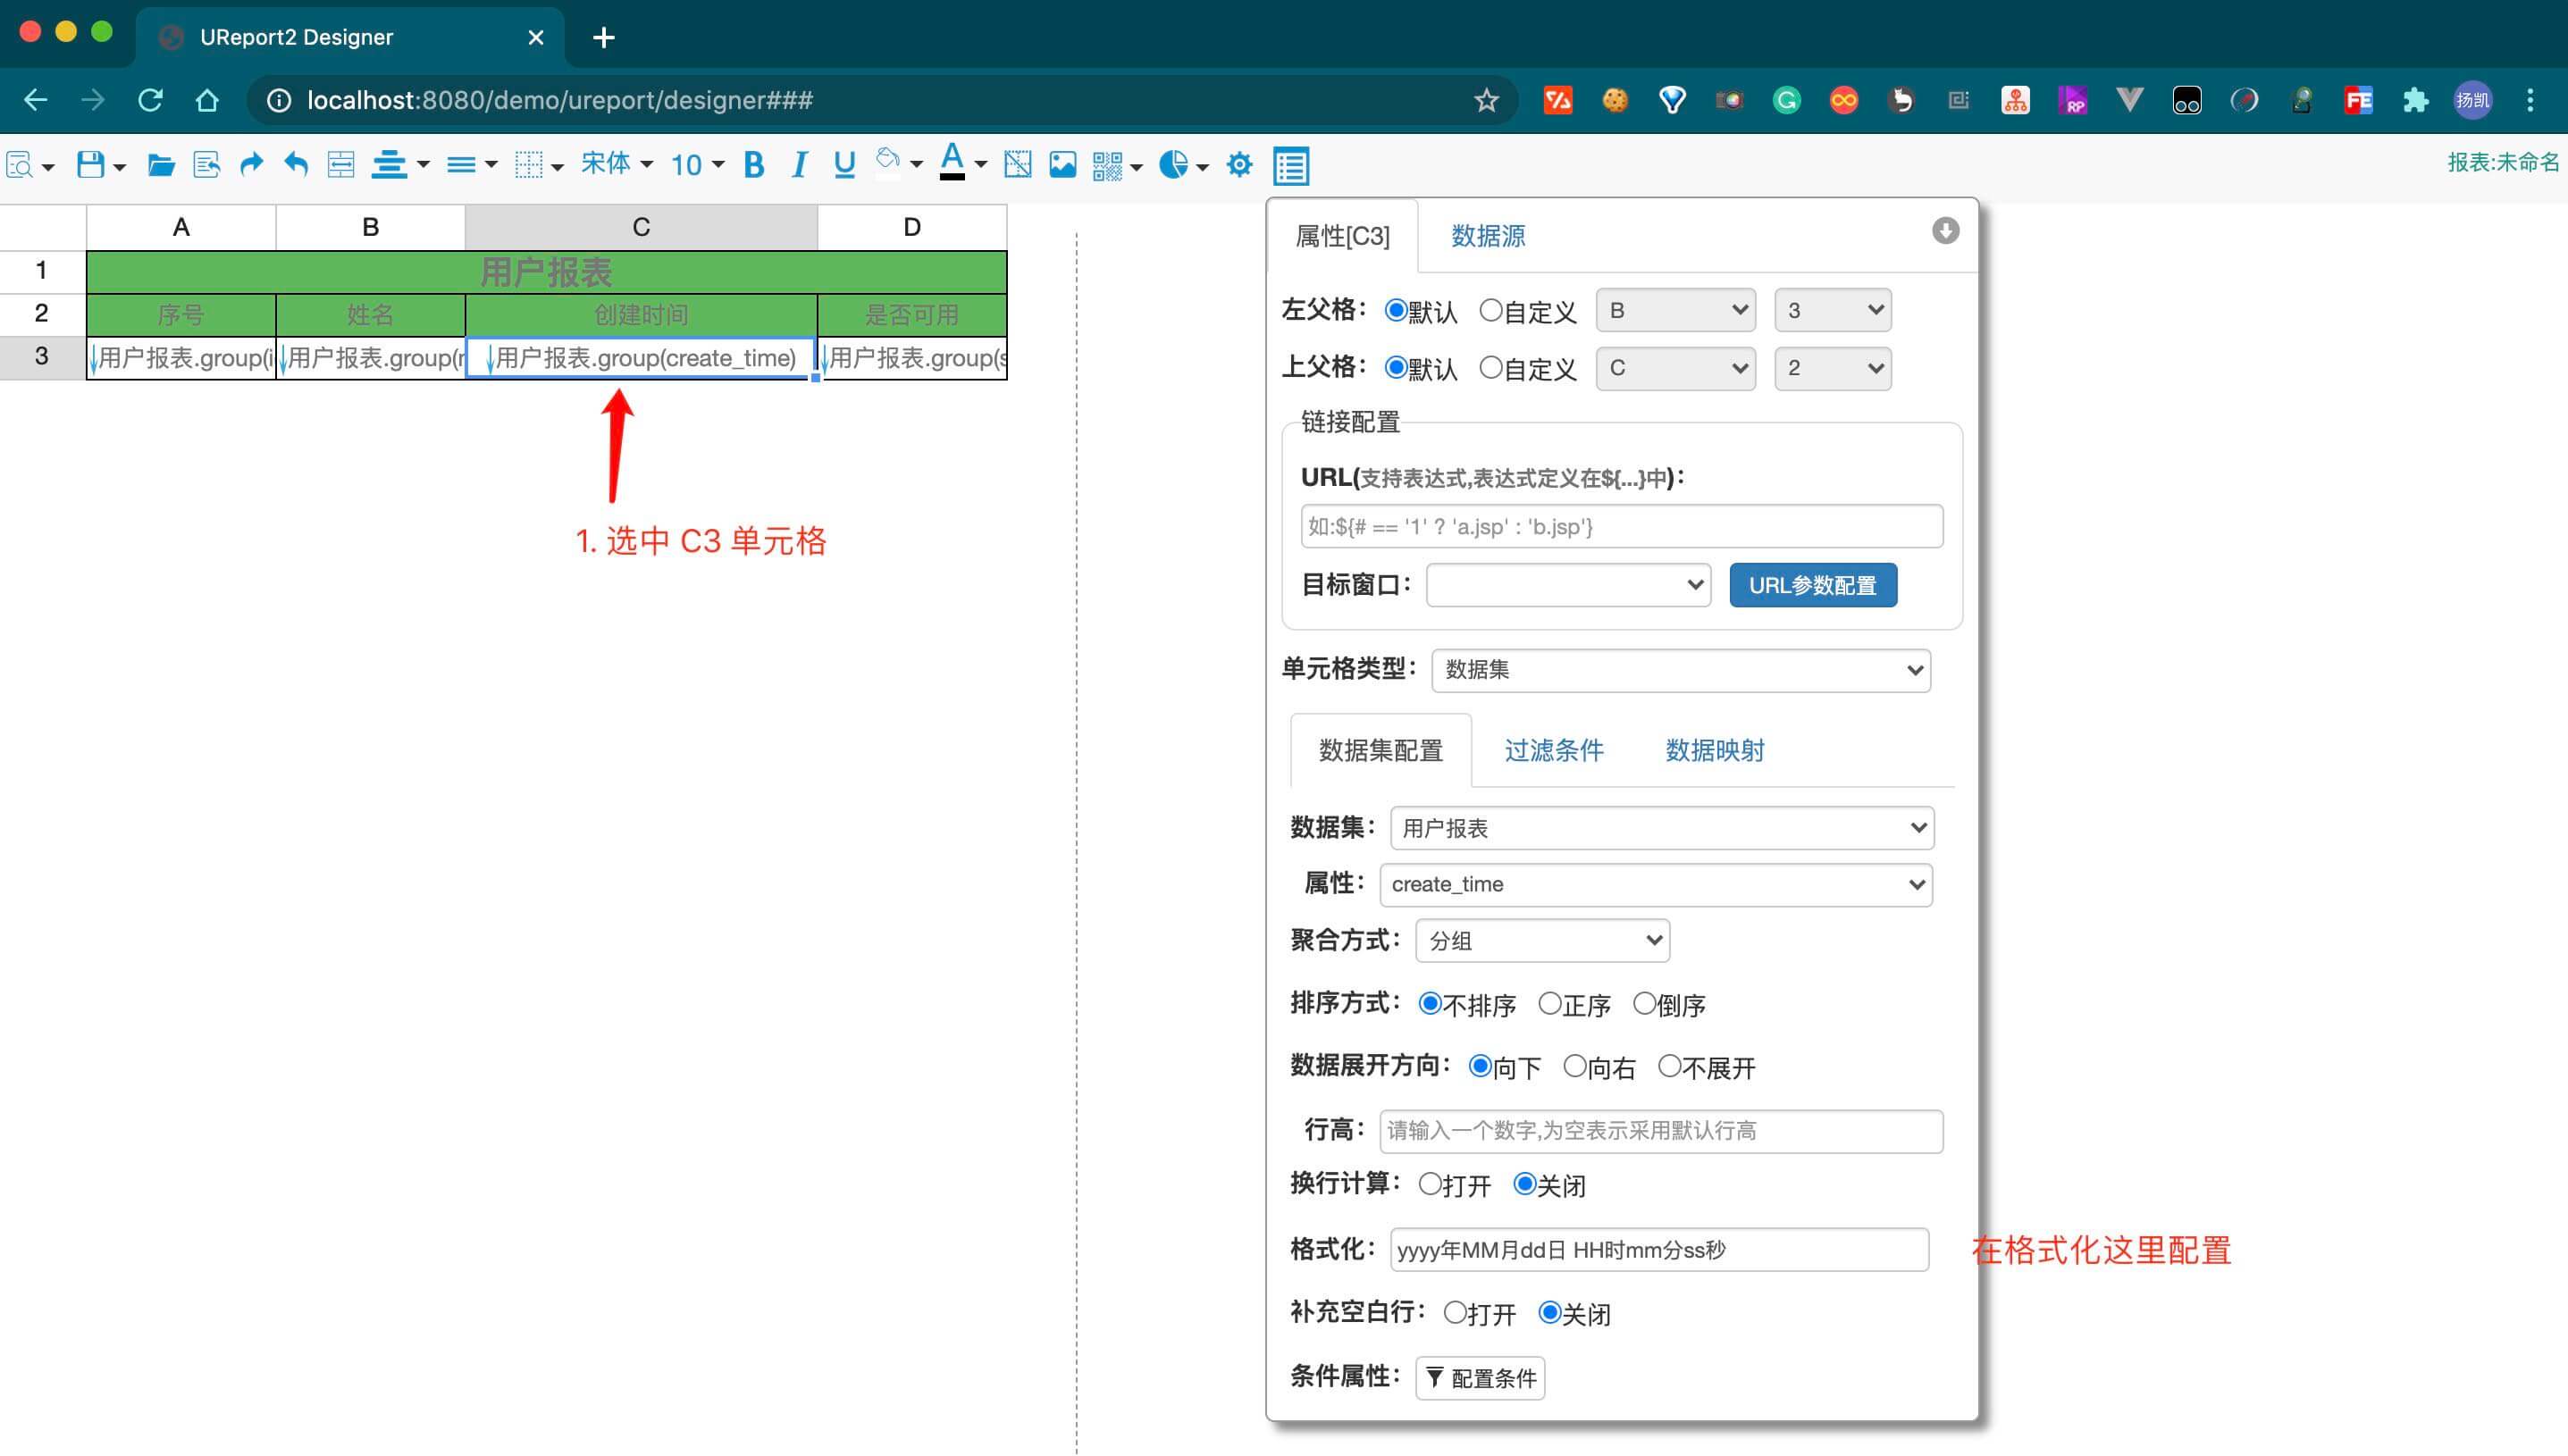Open the font color A swatch
The width and height of the screenshot is (2568, 1456).
(952, 162)
